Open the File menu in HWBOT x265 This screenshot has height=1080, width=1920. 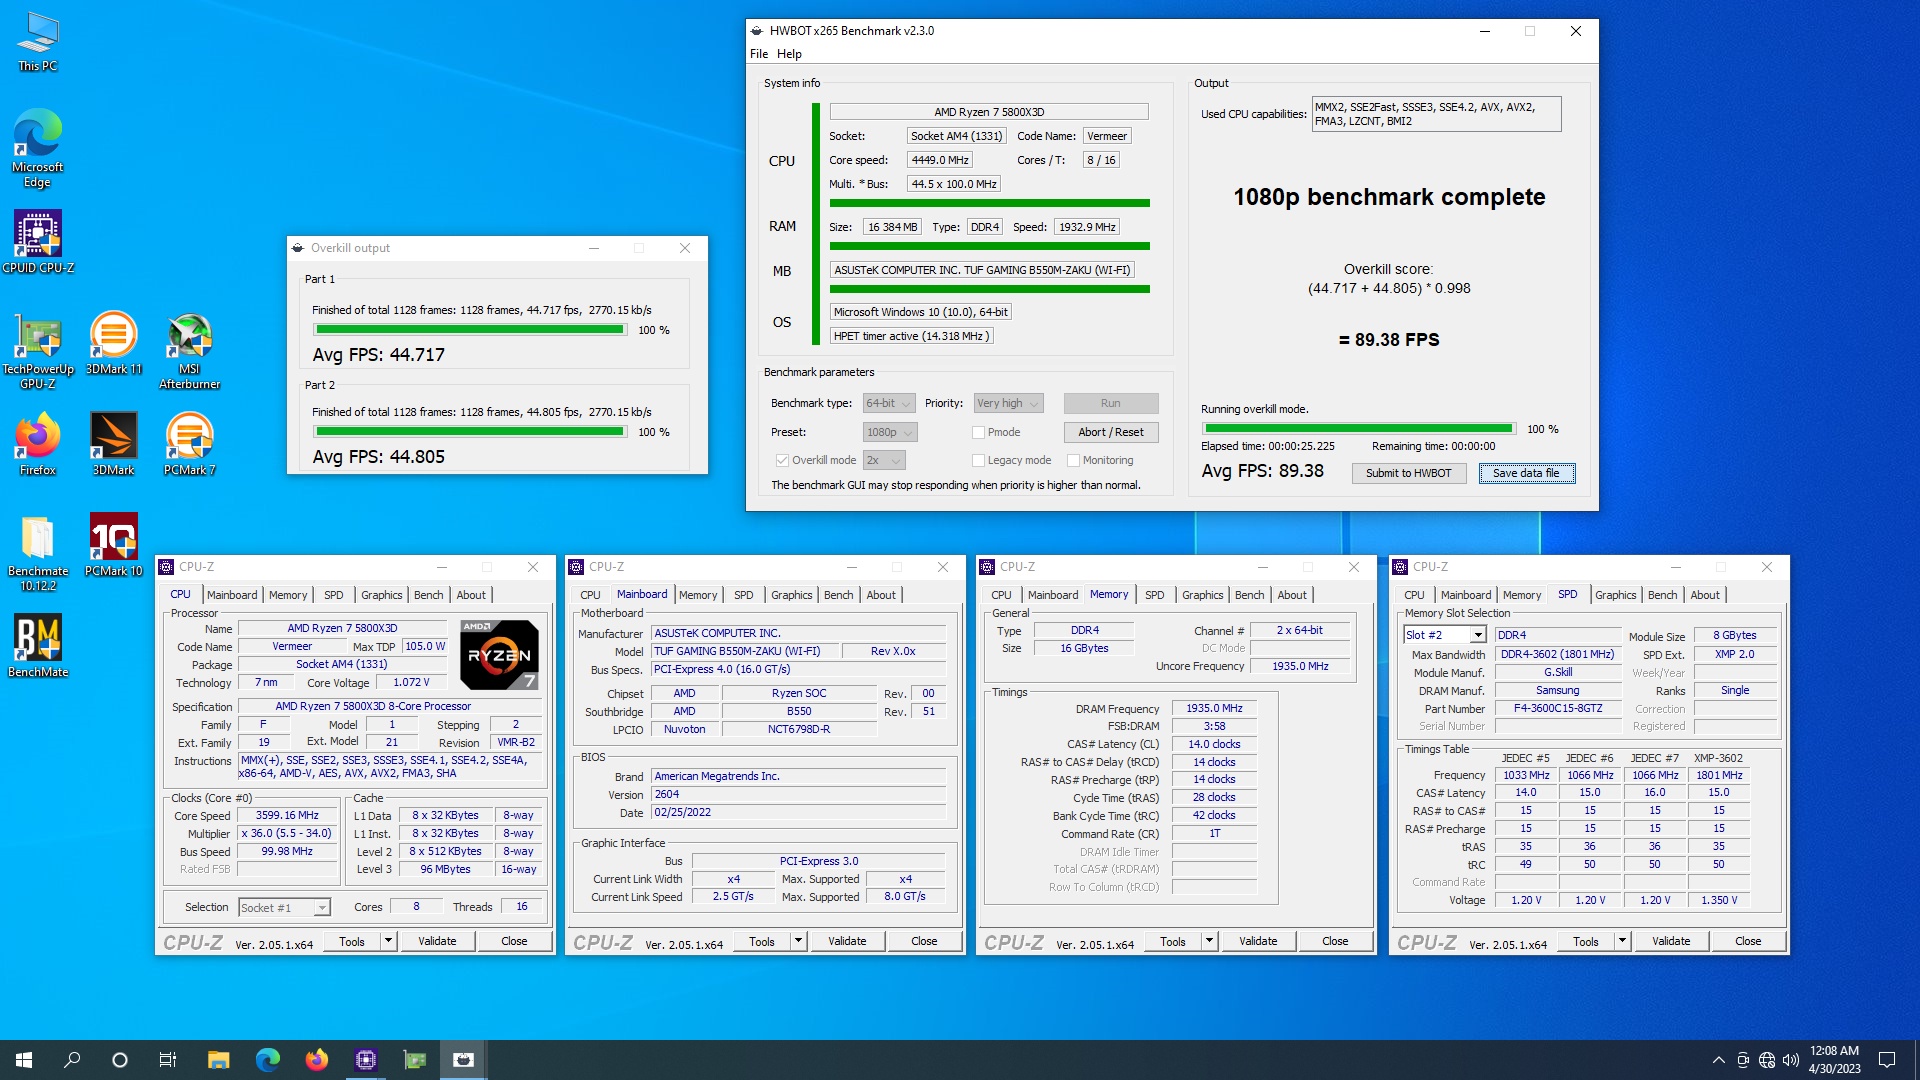pos(759,54)
